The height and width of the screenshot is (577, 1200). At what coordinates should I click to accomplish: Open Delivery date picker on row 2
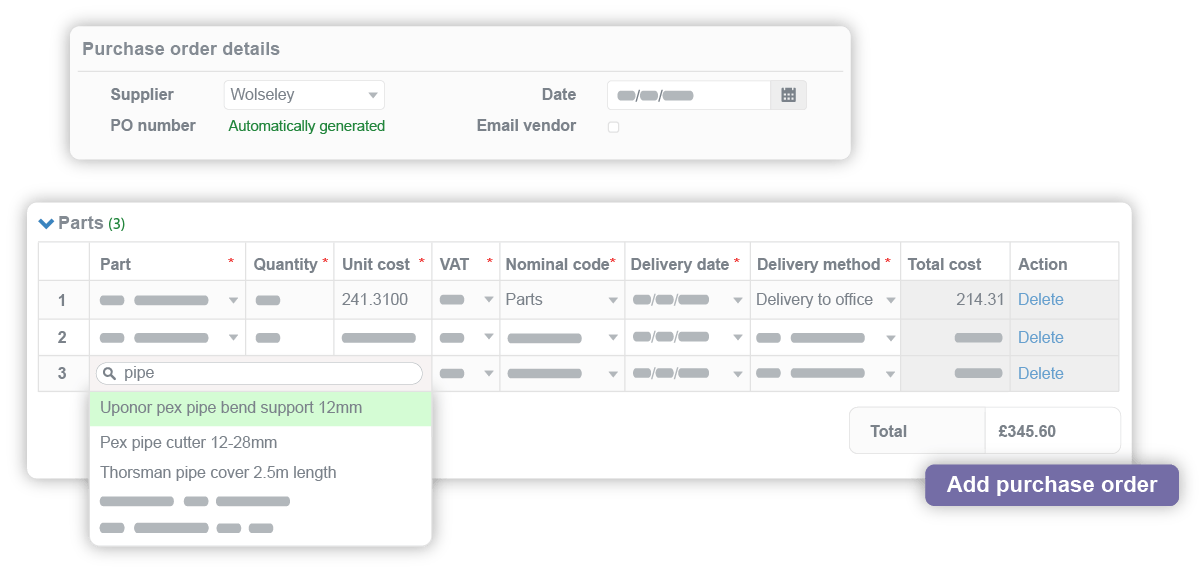(x=737, y=337)
